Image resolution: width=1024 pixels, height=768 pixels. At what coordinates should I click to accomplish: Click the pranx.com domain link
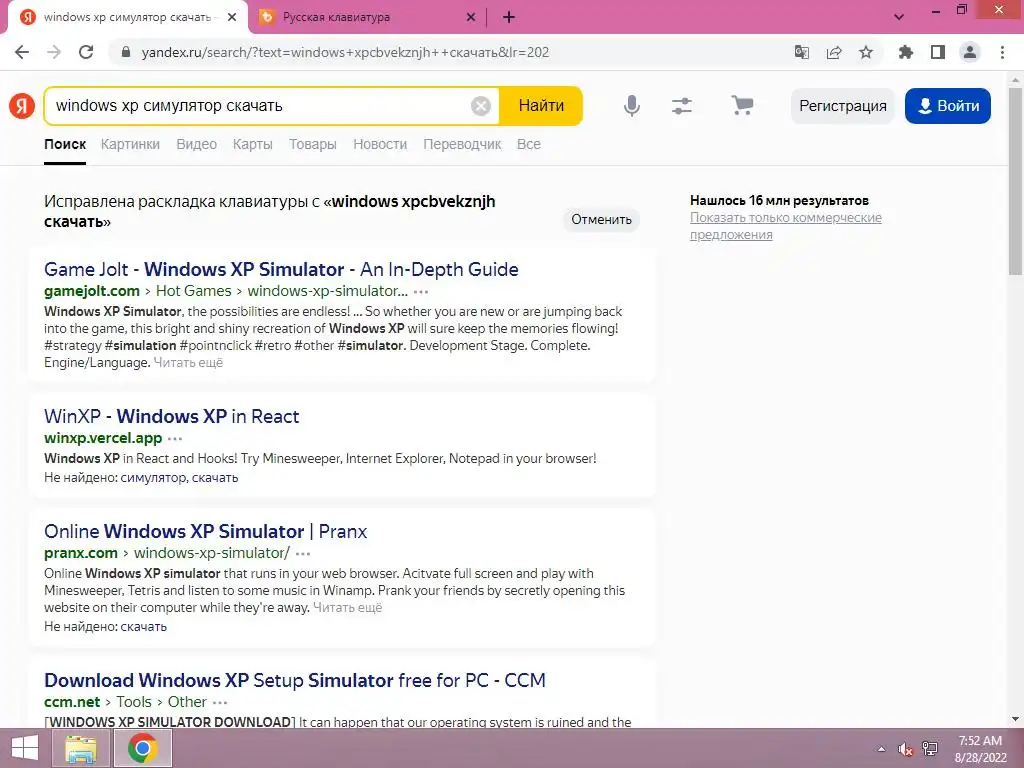point(80,552)
